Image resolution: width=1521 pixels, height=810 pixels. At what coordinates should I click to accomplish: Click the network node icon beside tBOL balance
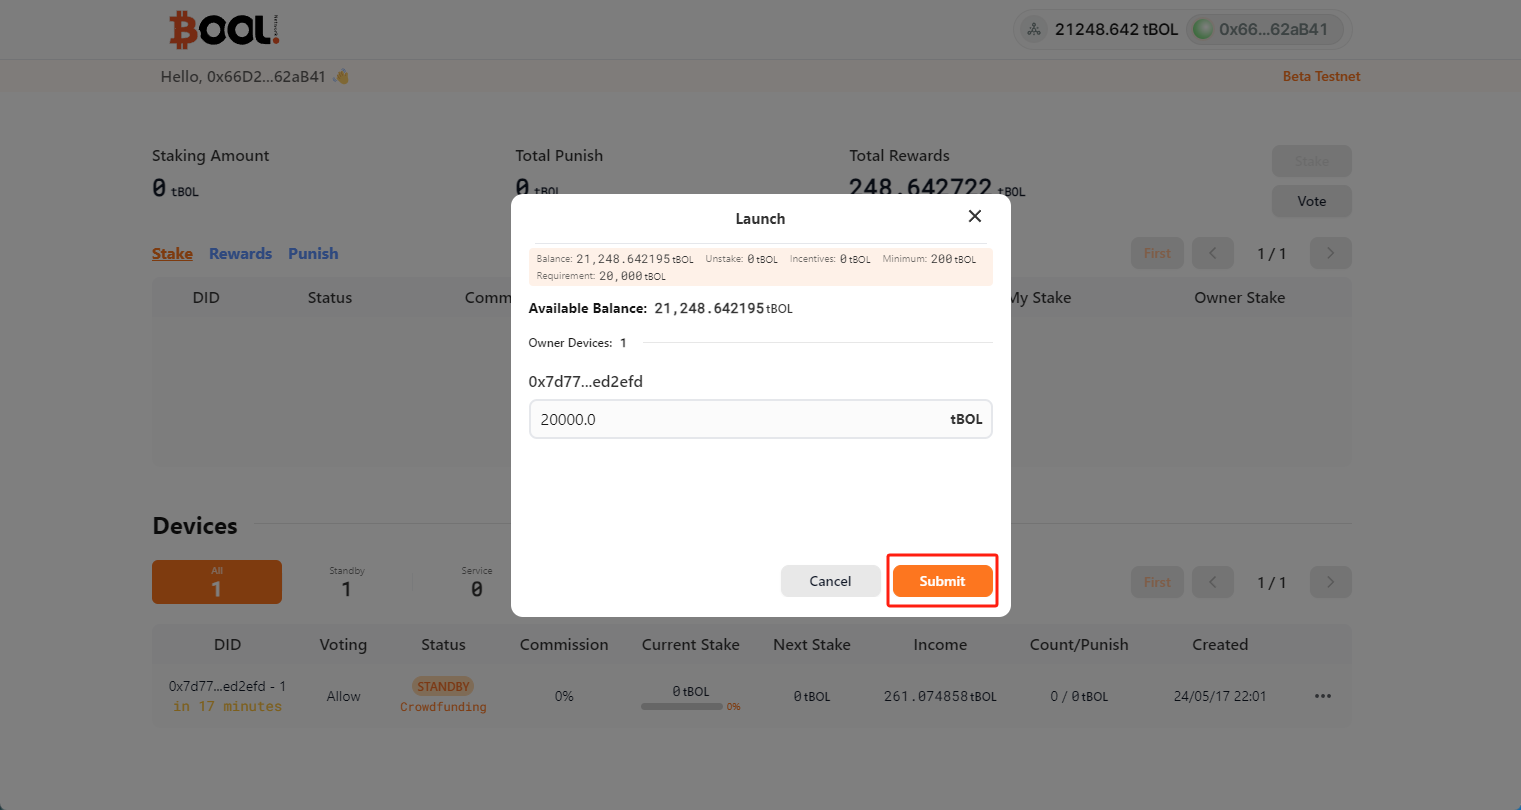coord(1034,29)
